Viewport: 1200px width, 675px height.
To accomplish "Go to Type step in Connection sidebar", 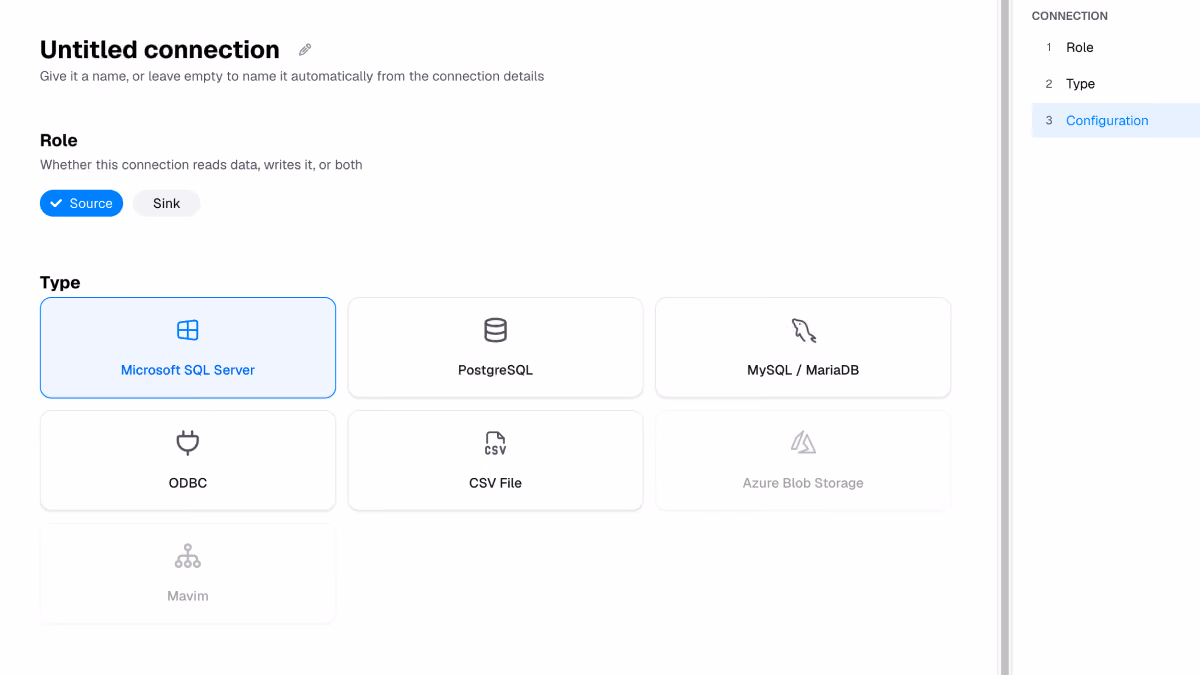I will [x=1116, y=84].
